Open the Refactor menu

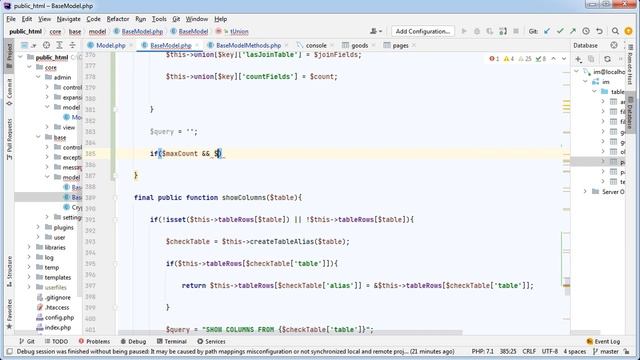coord(118,19)
